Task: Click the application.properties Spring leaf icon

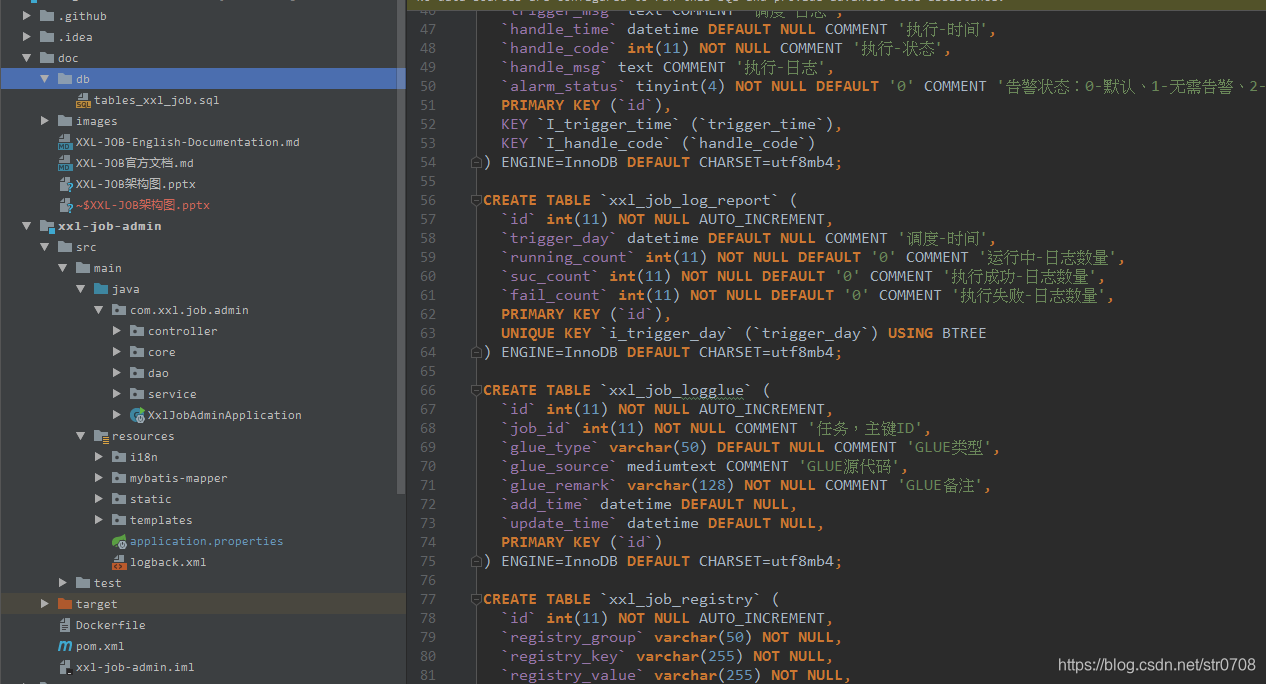Action: (119, 541)
